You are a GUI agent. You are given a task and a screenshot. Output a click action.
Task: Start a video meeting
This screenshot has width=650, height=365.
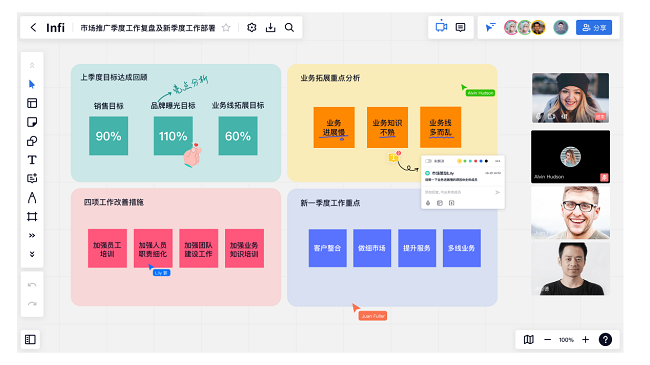pos(441,27)
